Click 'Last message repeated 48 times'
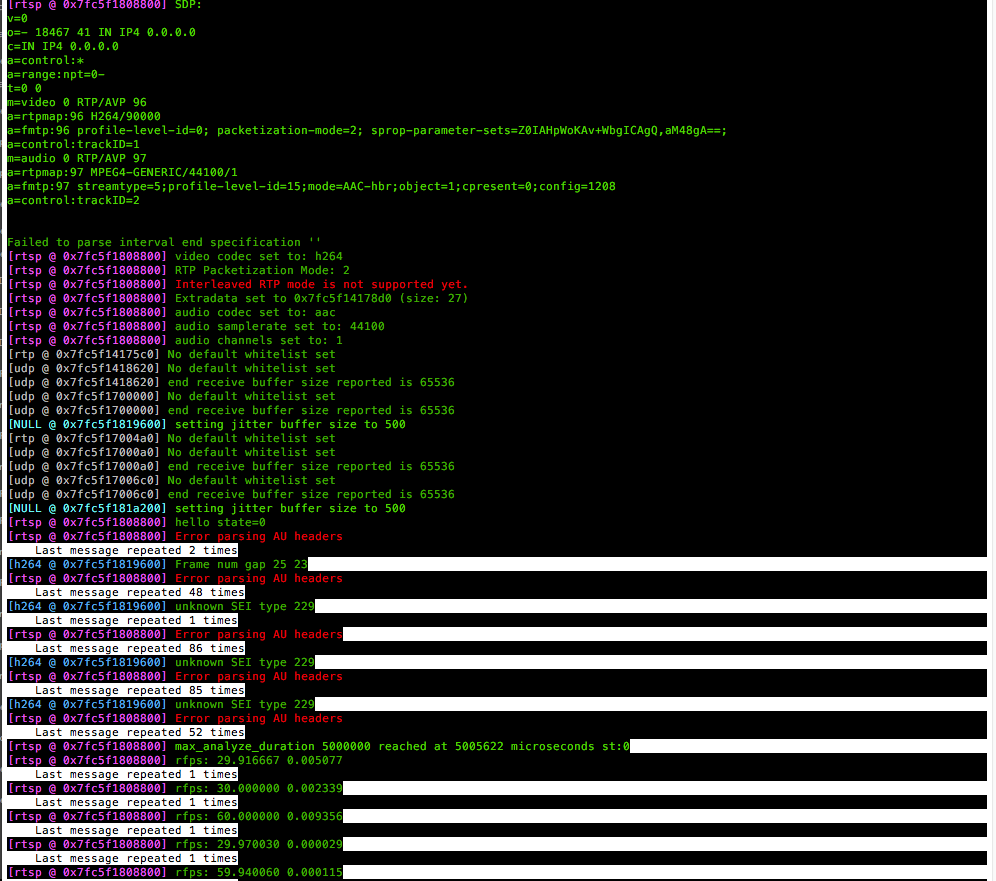996x881 pixels. point(140,592)
